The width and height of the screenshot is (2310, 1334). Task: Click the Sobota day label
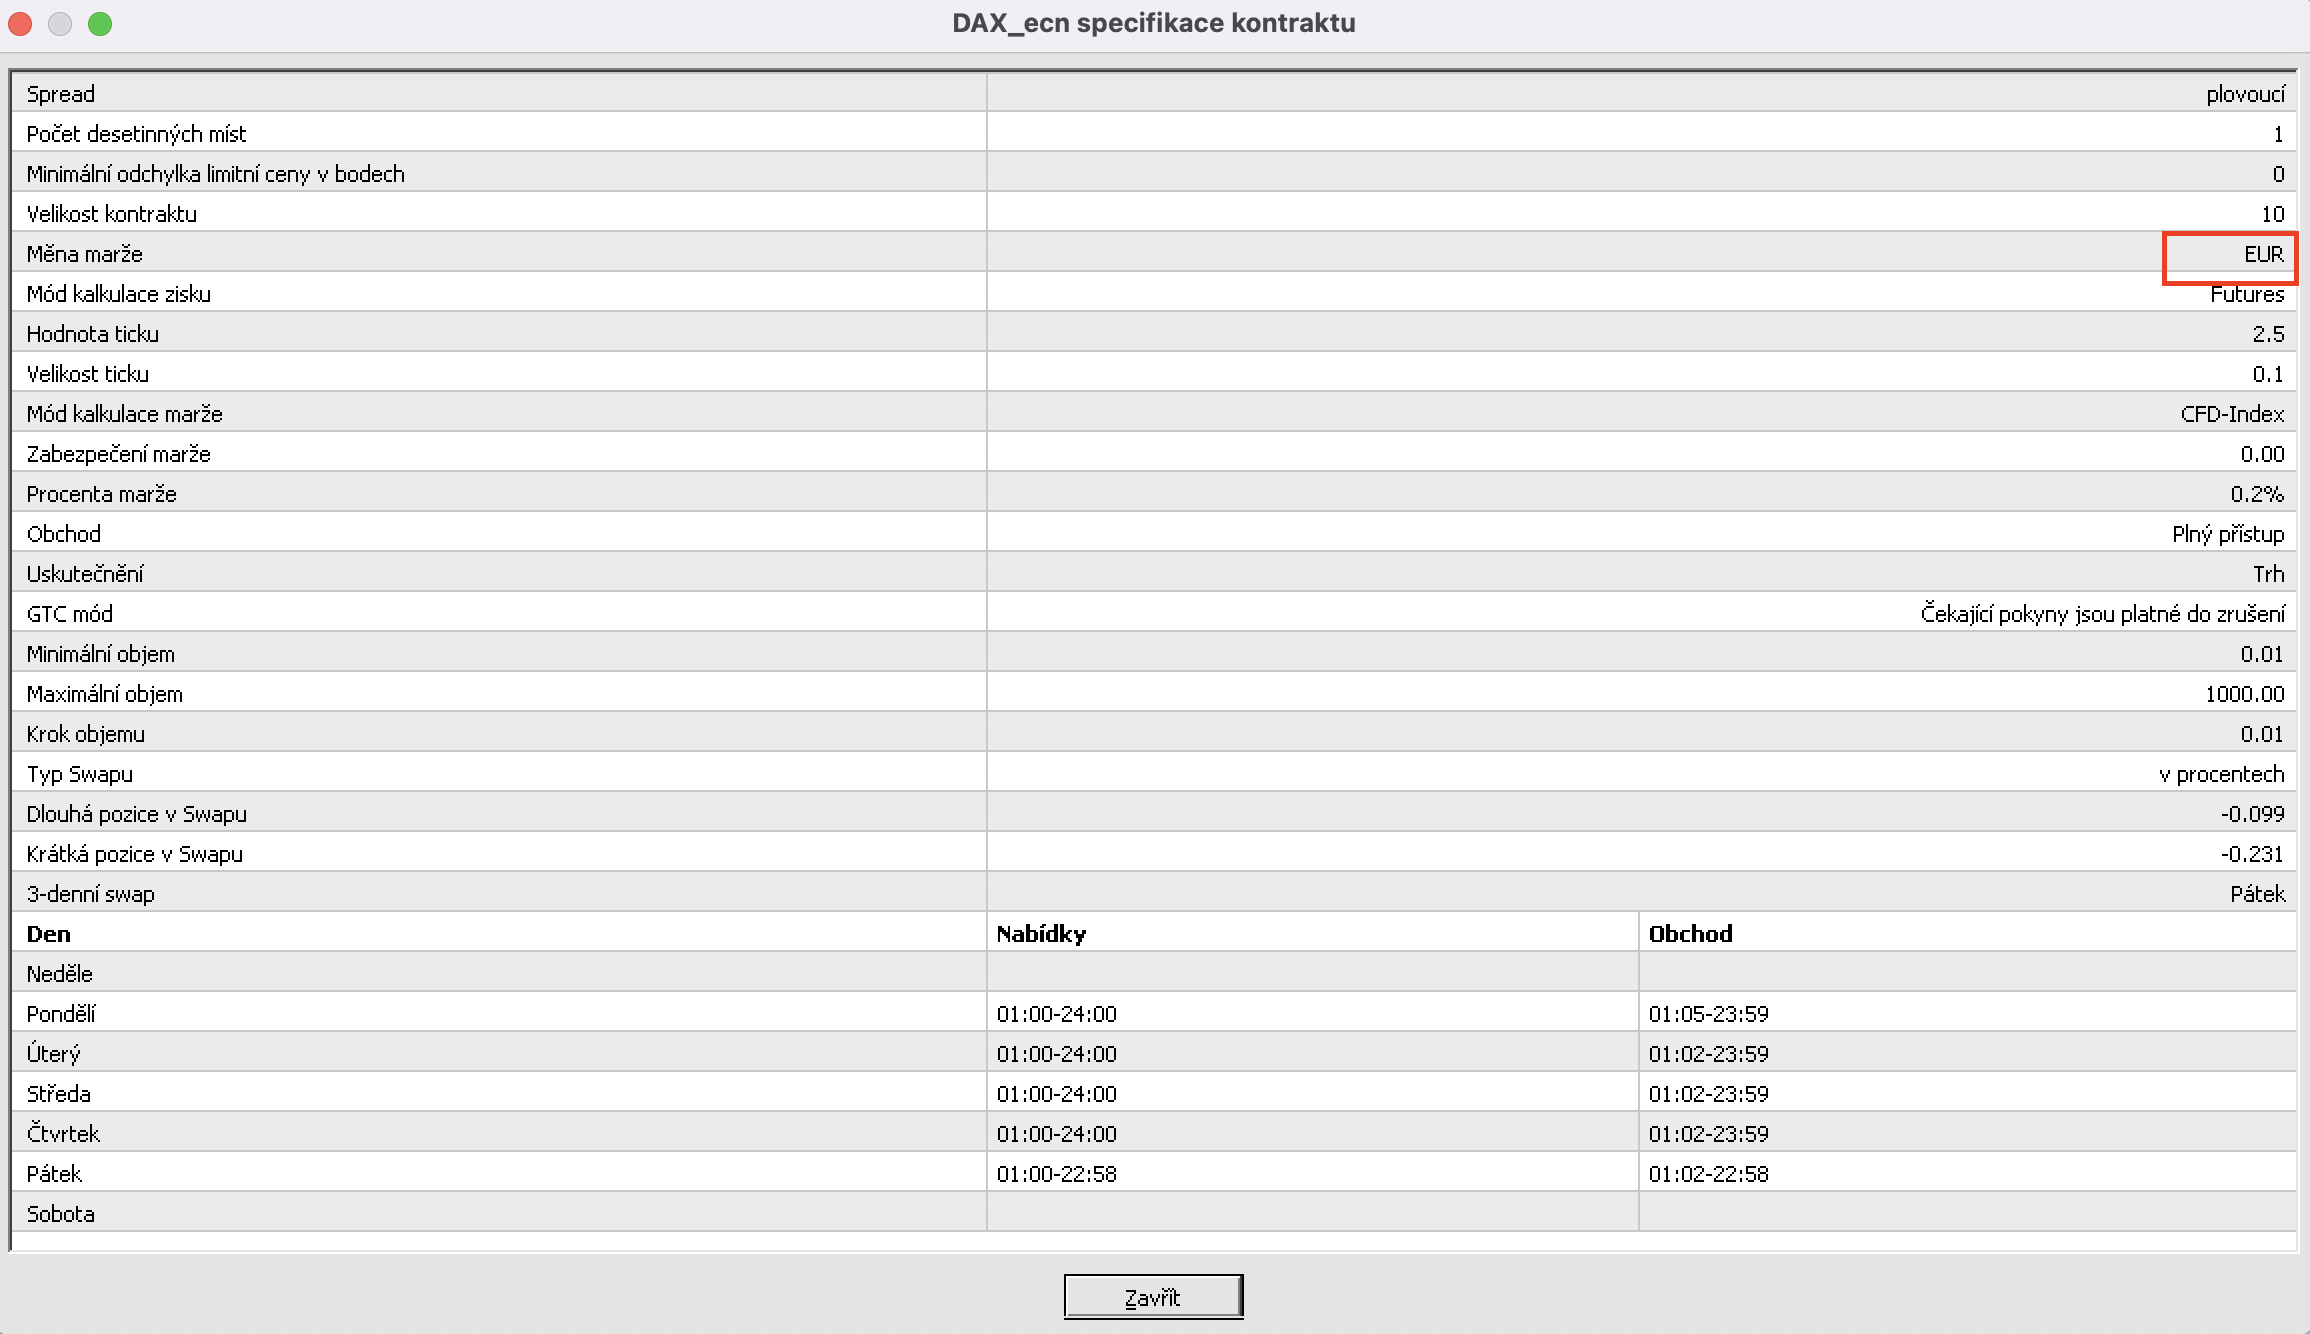tap(61, 1214)
